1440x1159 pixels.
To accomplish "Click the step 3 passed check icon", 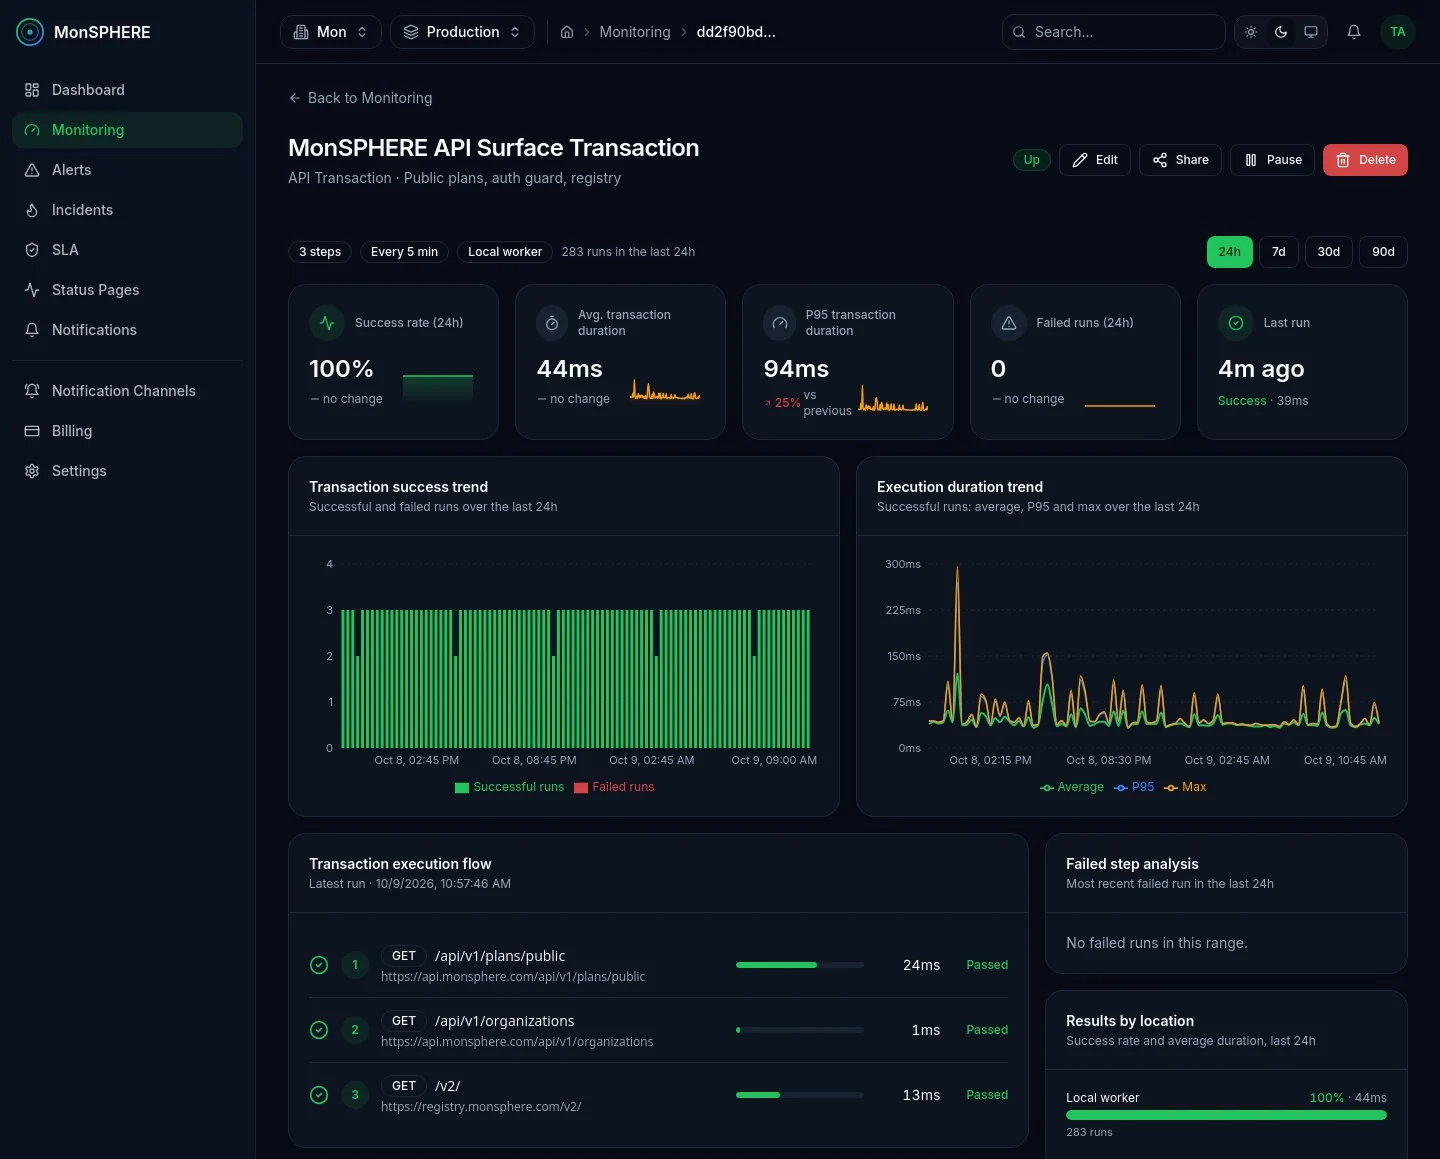I will click(x=319, y=1095).
